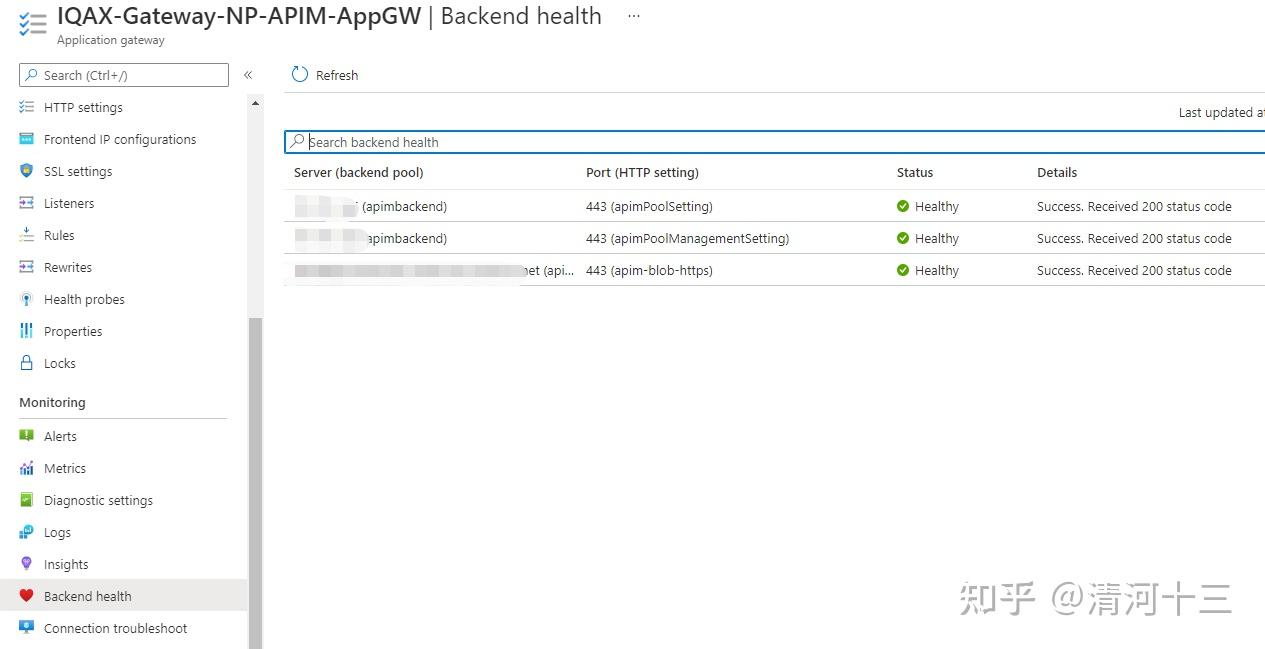Click the Server (backend pool) column header

click(x=358, y=172)
